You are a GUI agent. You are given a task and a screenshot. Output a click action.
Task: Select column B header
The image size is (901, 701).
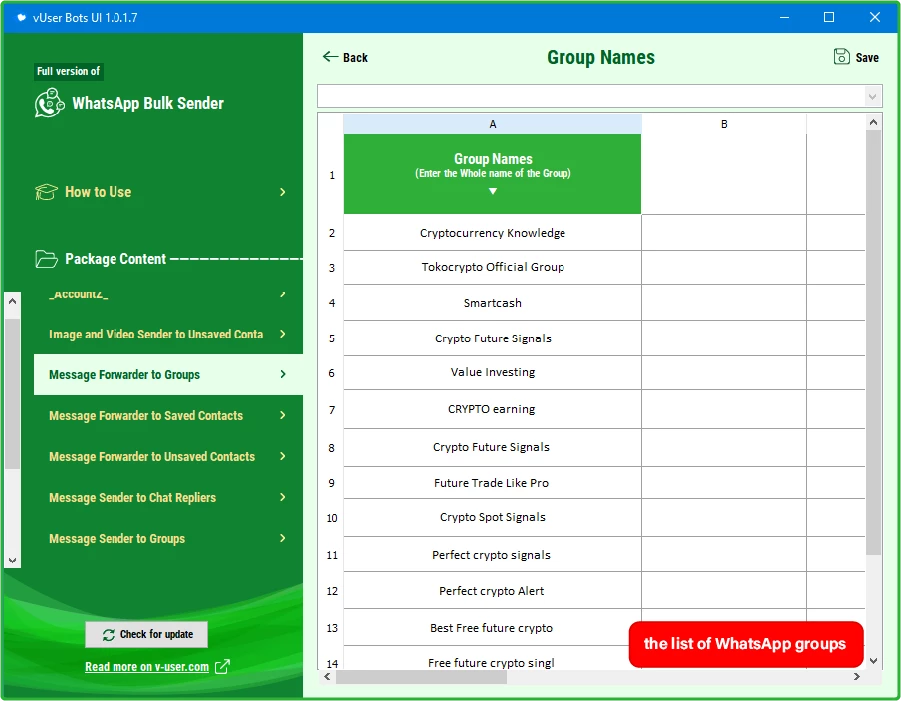(x=724, y=124)
